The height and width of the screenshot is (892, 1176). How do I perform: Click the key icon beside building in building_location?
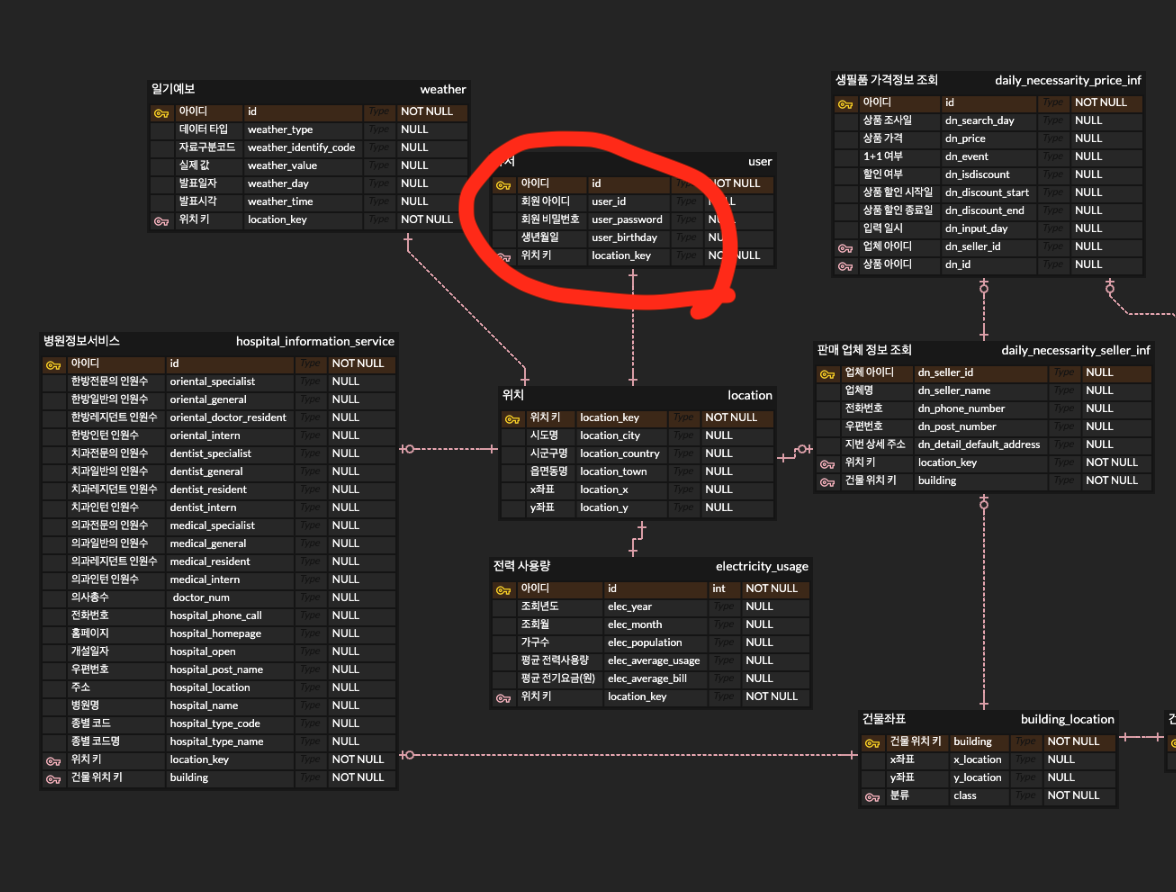[872, 743]
